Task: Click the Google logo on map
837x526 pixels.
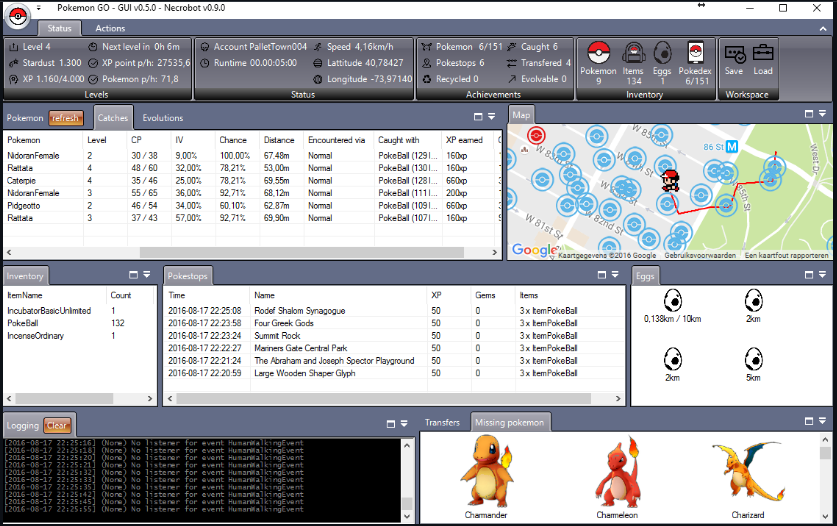Action: pyautogui.click(x=534, y=249)
